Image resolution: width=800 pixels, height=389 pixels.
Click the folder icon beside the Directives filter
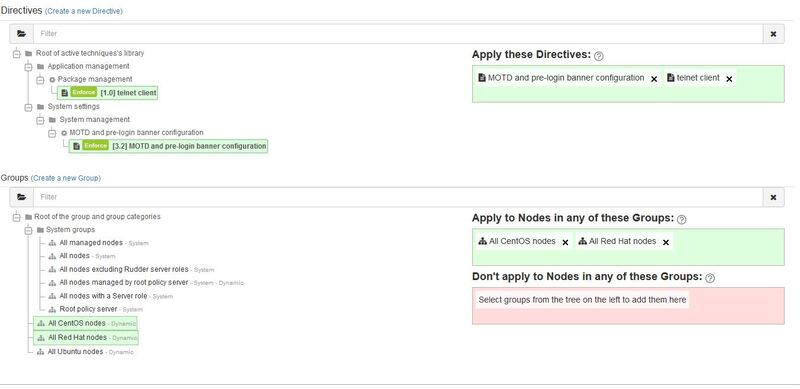(21, 34)
